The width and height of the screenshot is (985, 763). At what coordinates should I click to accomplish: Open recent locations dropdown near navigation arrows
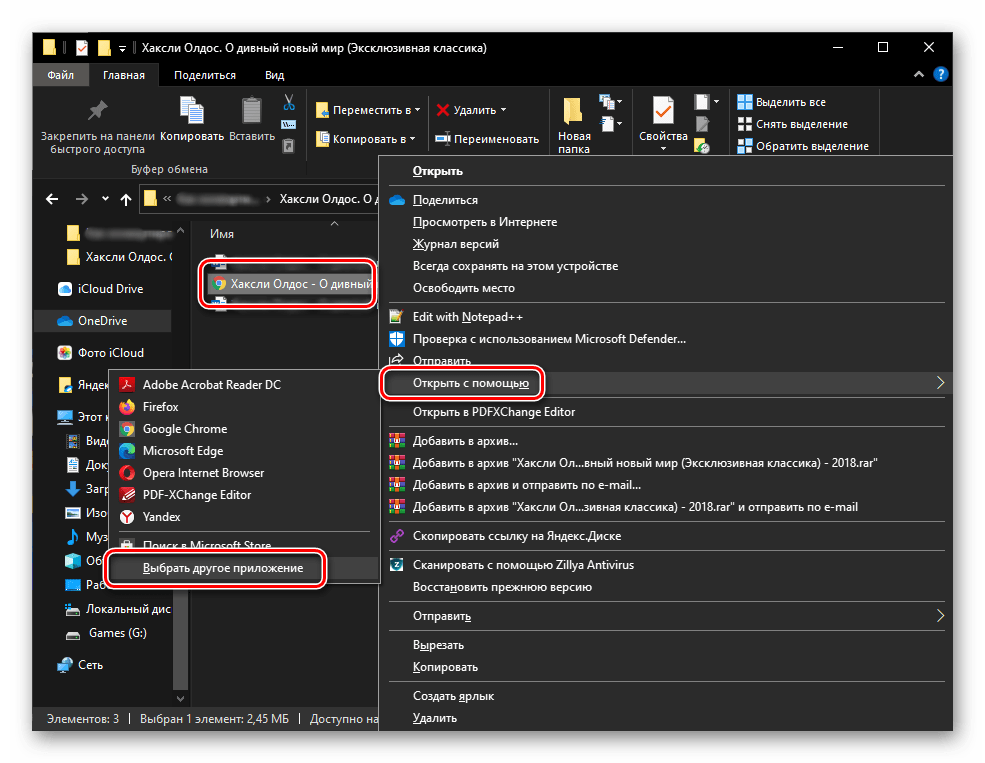pyautogui.click(x=105, y=199)
